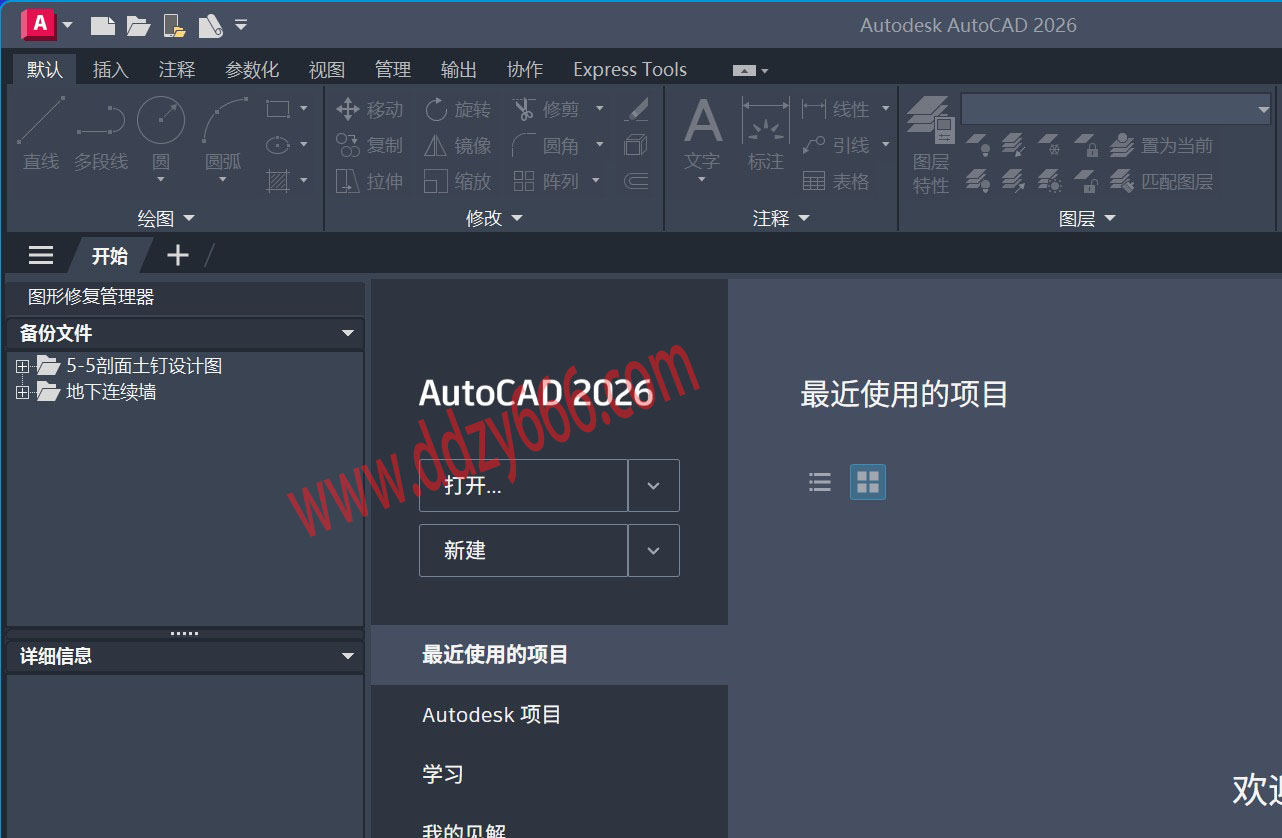1282x838 pixels.
Task: Click the Rotate (旋转) tool
Action: click(457, 109)
